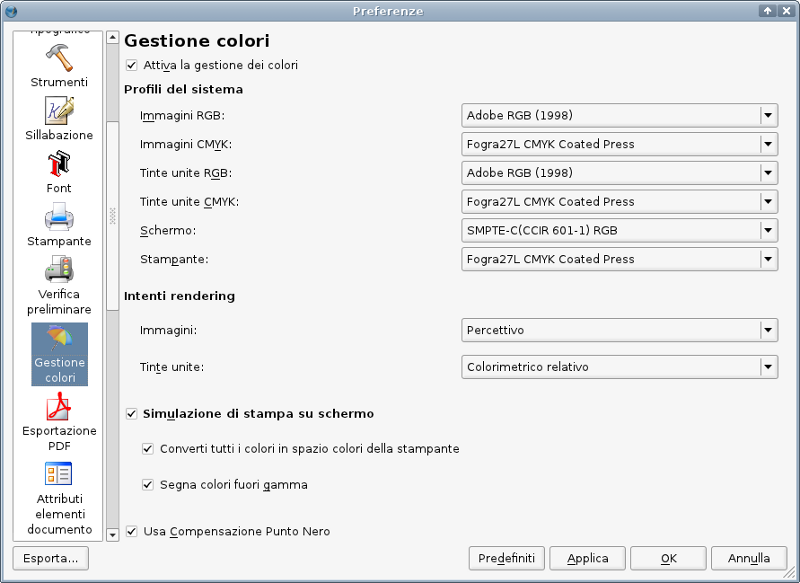800x583 pixels.
Task: Select the Gestione colori icon
Action: [x=59, y=340]
